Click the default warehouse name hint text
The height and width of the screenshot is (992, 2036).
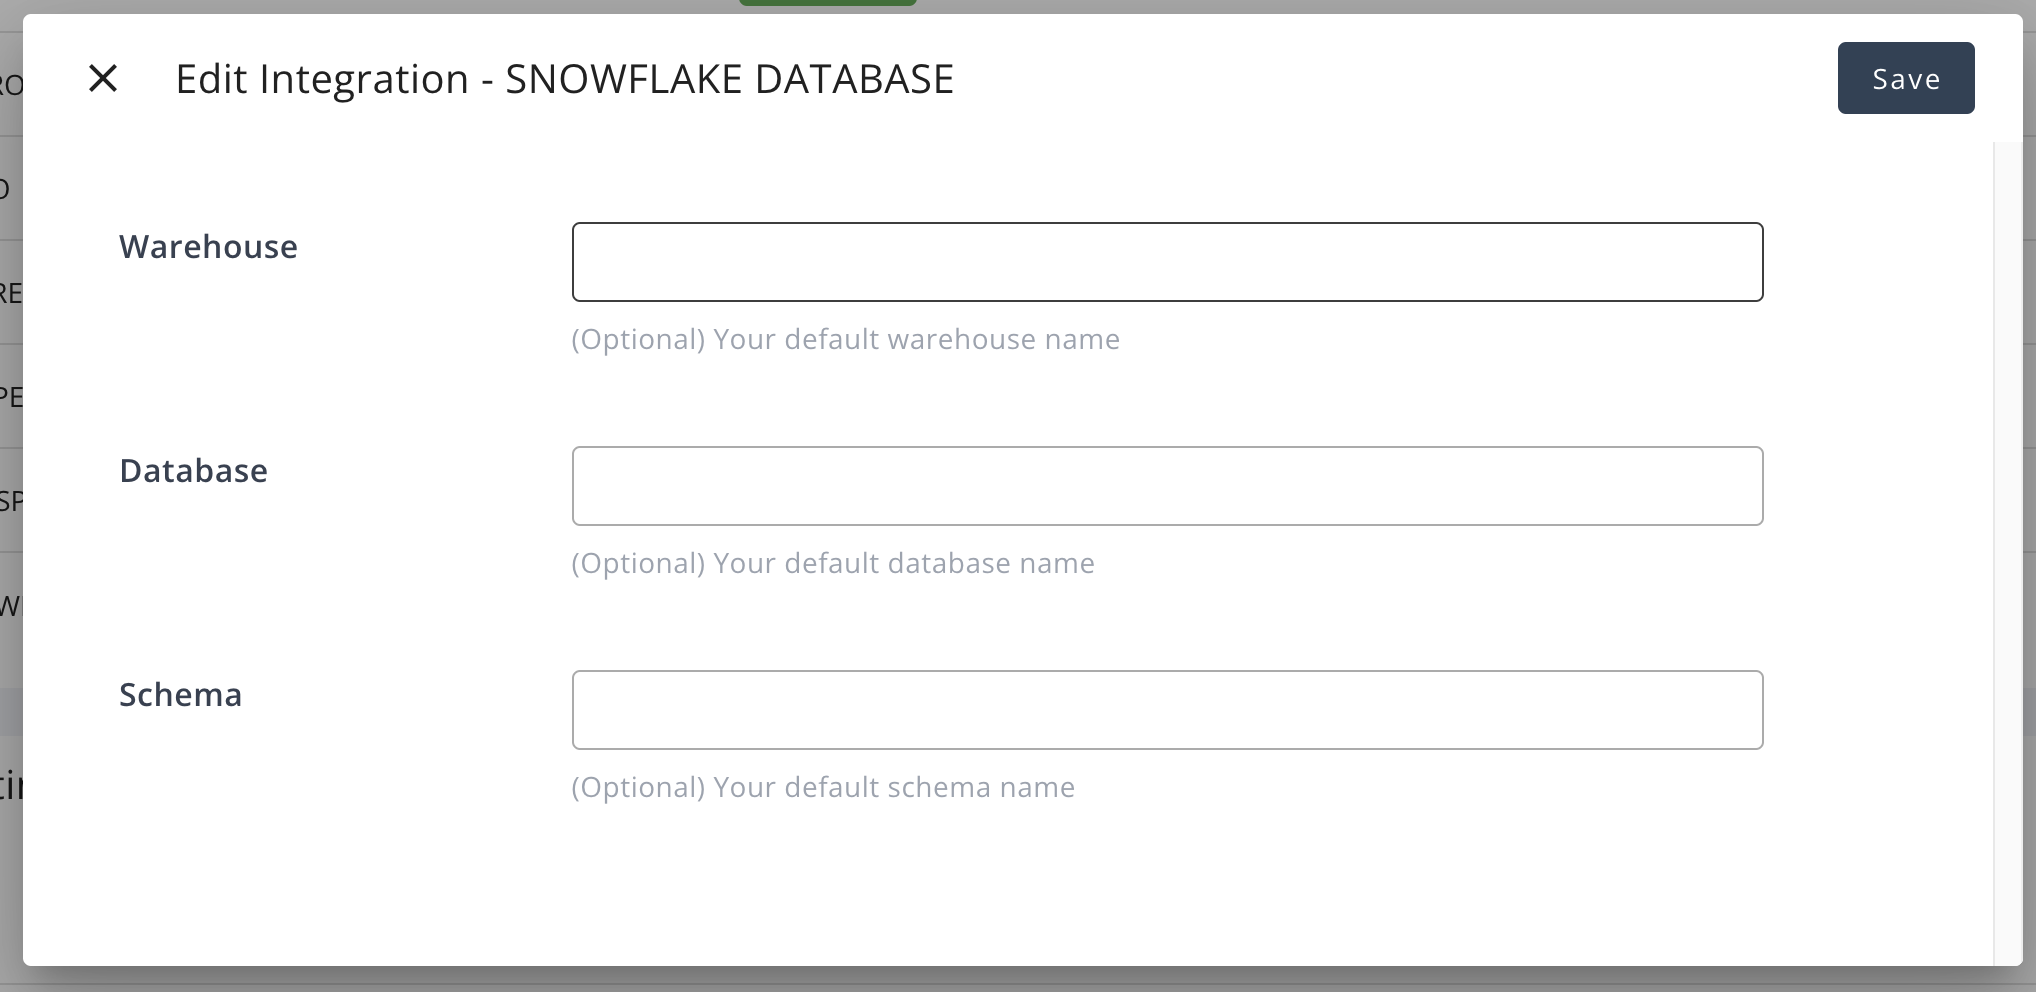pyautogui.click(x=845, y=340)
